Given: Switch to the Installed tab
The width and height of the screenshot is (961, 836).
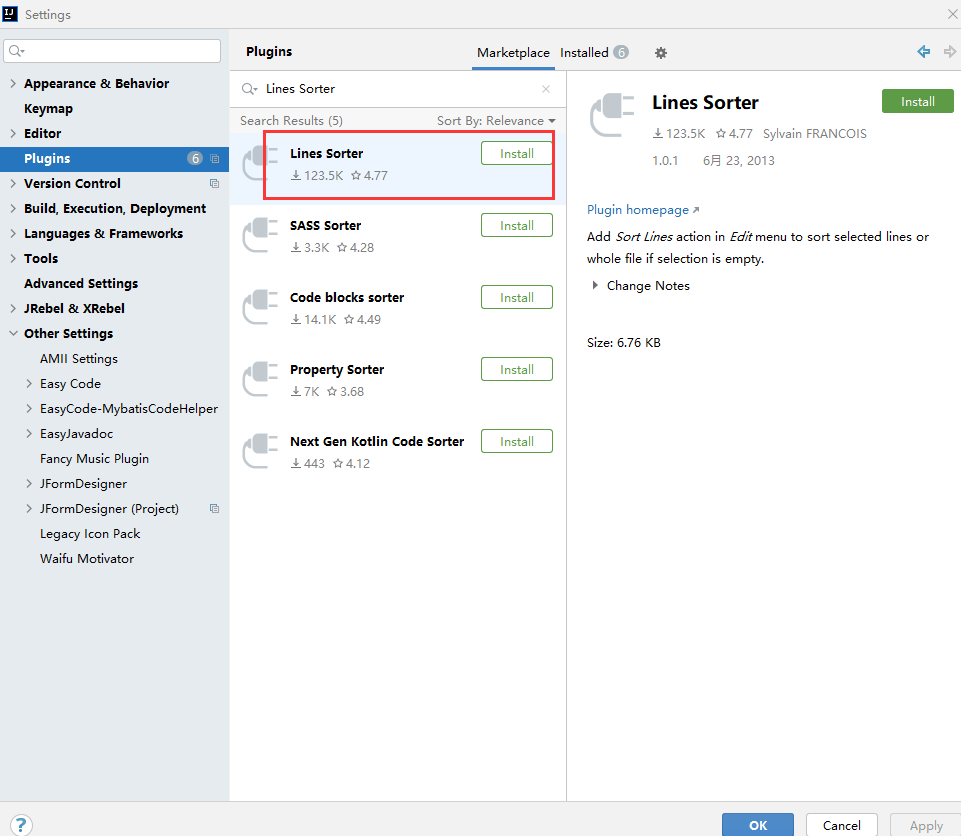Looking at the screenshot, I should (x=594, y=53).
